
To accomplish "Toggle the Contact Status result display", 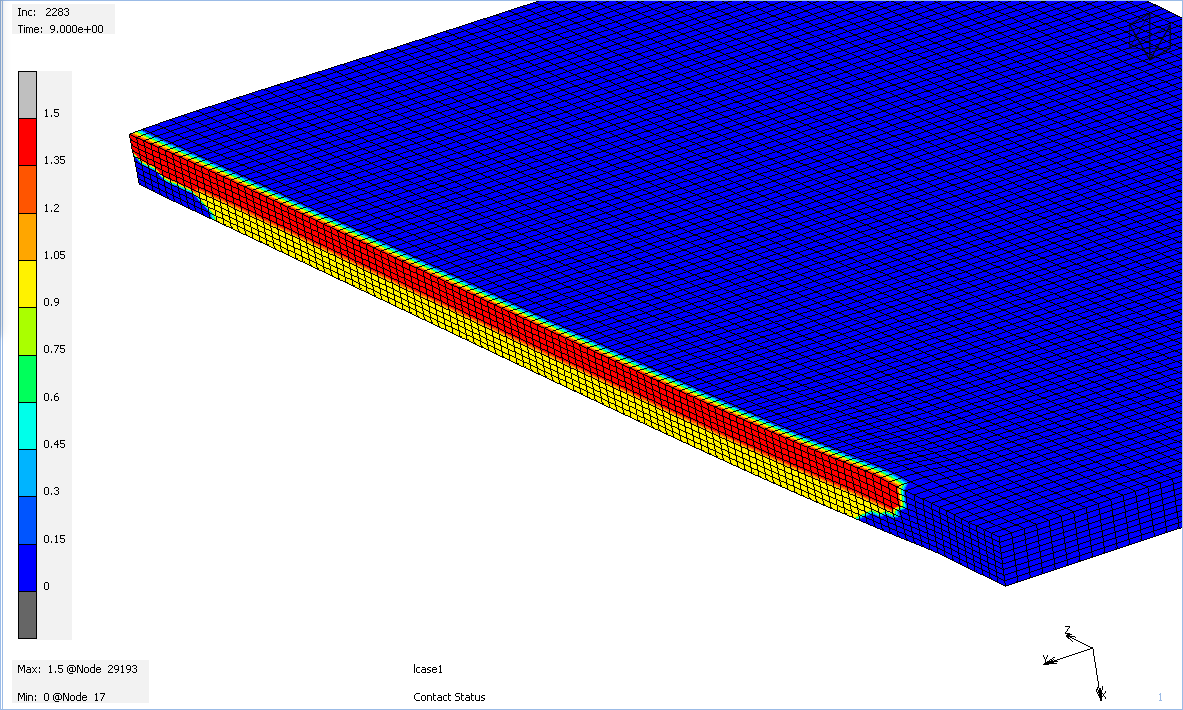I will pos(449,697).
